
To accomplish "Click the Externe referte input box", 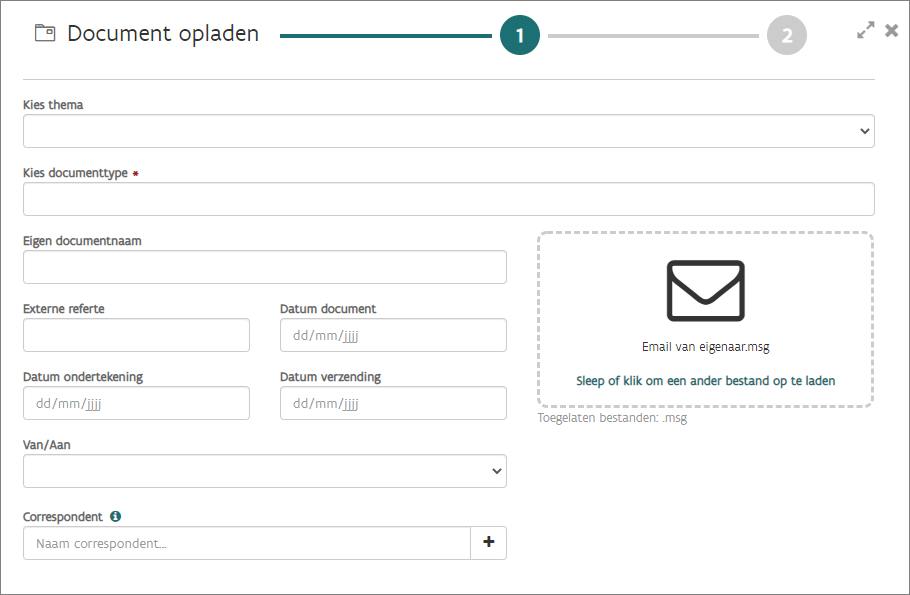I will point(136,335).
